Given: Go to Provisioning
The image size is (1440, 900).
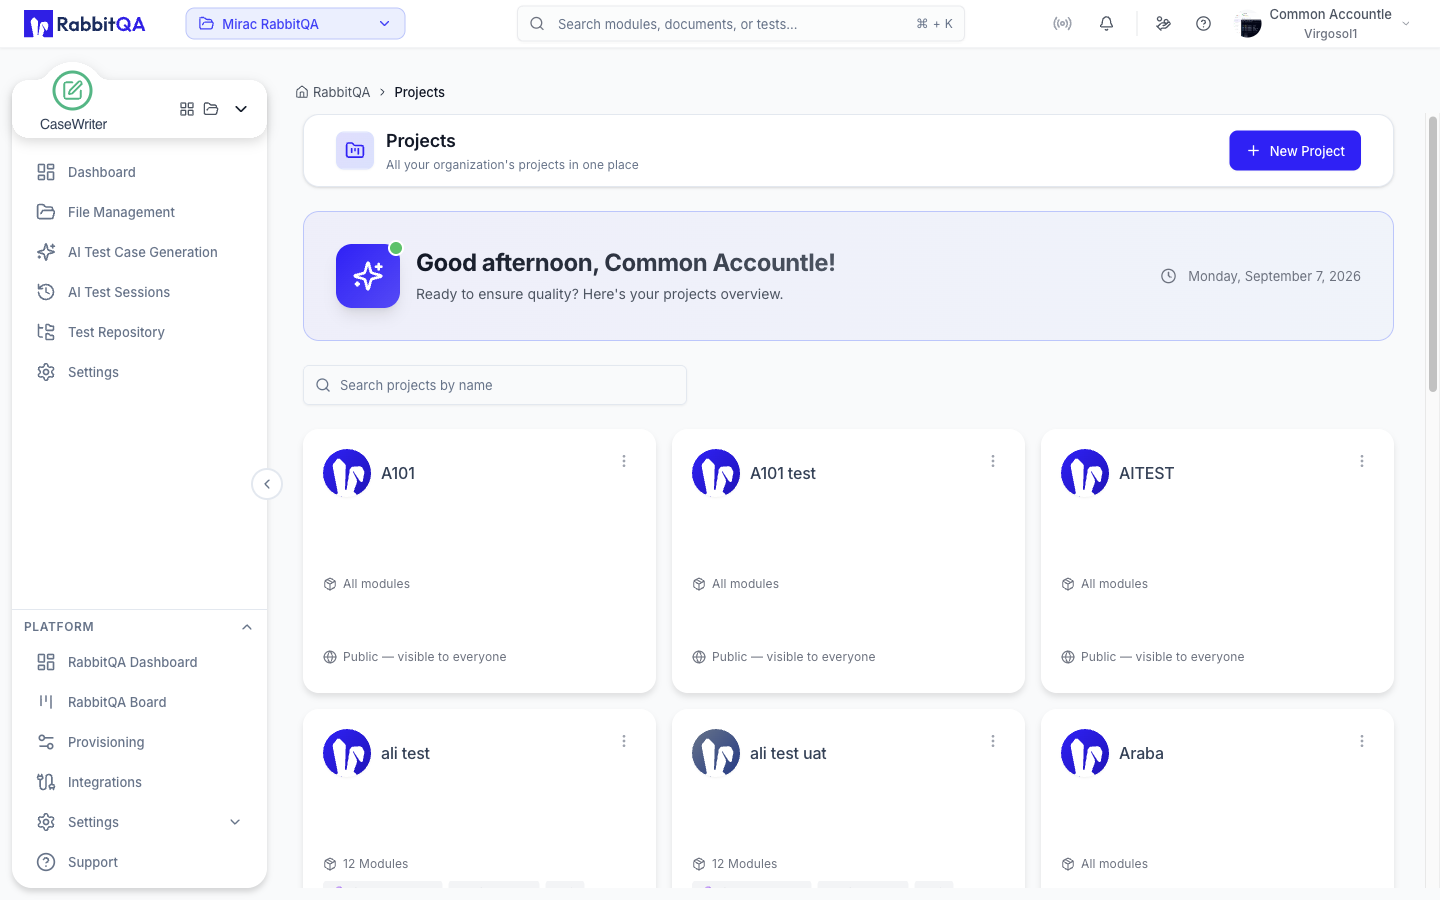Looking at the screenshot, I should (x=140, y=742).
